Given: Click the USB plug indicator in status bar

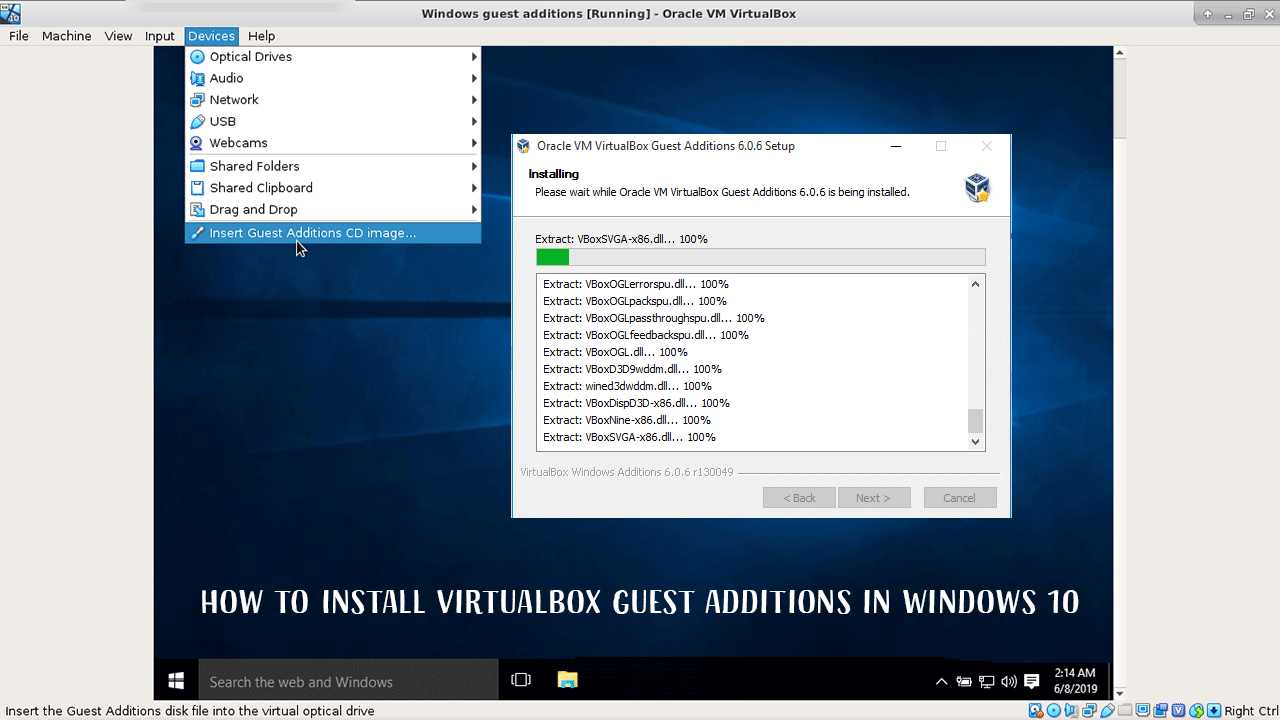Looking at the screenshot, I should coord(1107,711).
